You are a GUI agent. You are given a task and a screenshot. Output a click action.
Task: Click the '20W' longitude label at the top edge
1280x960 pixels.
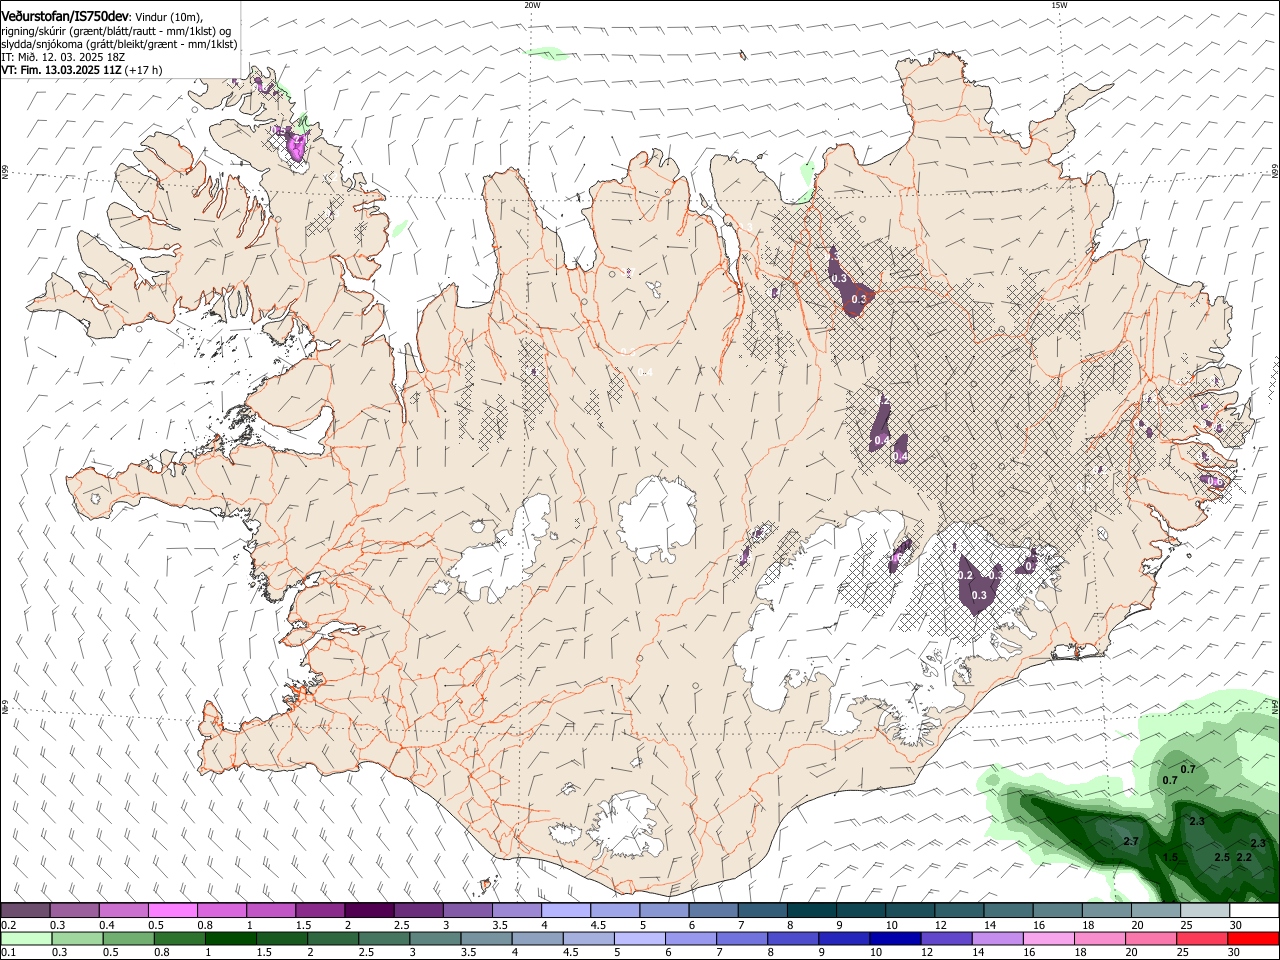pyautogui.click(x=532, y=5)
